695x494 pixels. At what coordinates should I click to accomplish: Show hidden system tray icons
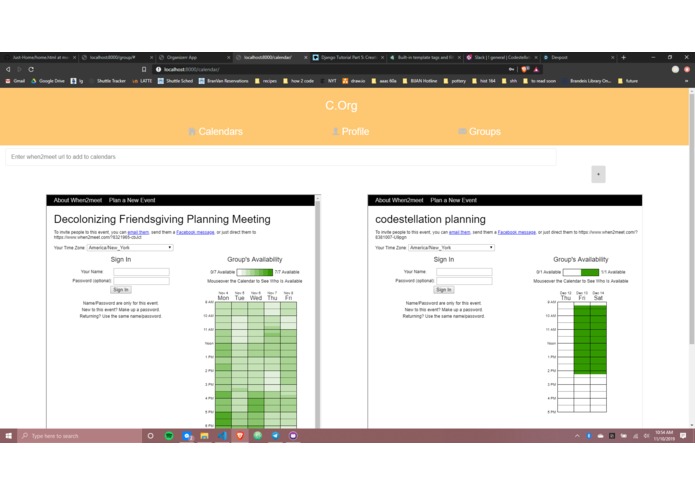(577, 436)
